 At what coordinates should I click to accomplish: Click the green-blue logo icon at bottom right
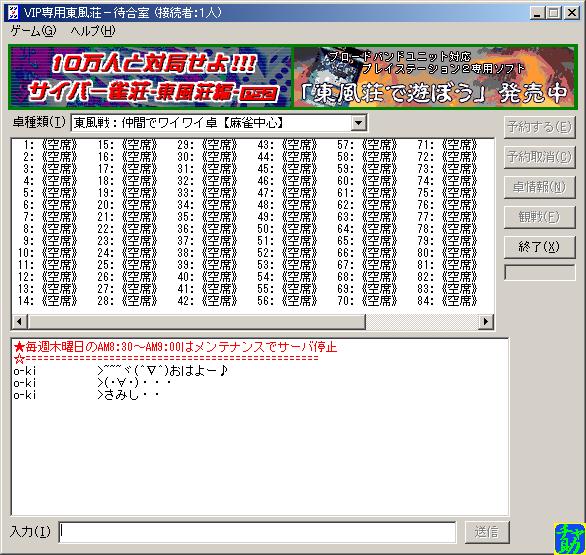[569, 538]
